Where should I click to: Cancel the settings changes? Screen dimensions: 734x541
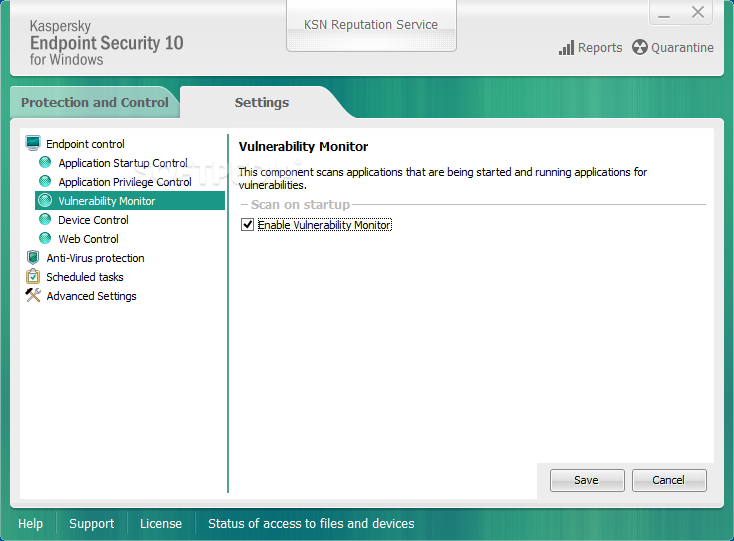coord(669,480)
